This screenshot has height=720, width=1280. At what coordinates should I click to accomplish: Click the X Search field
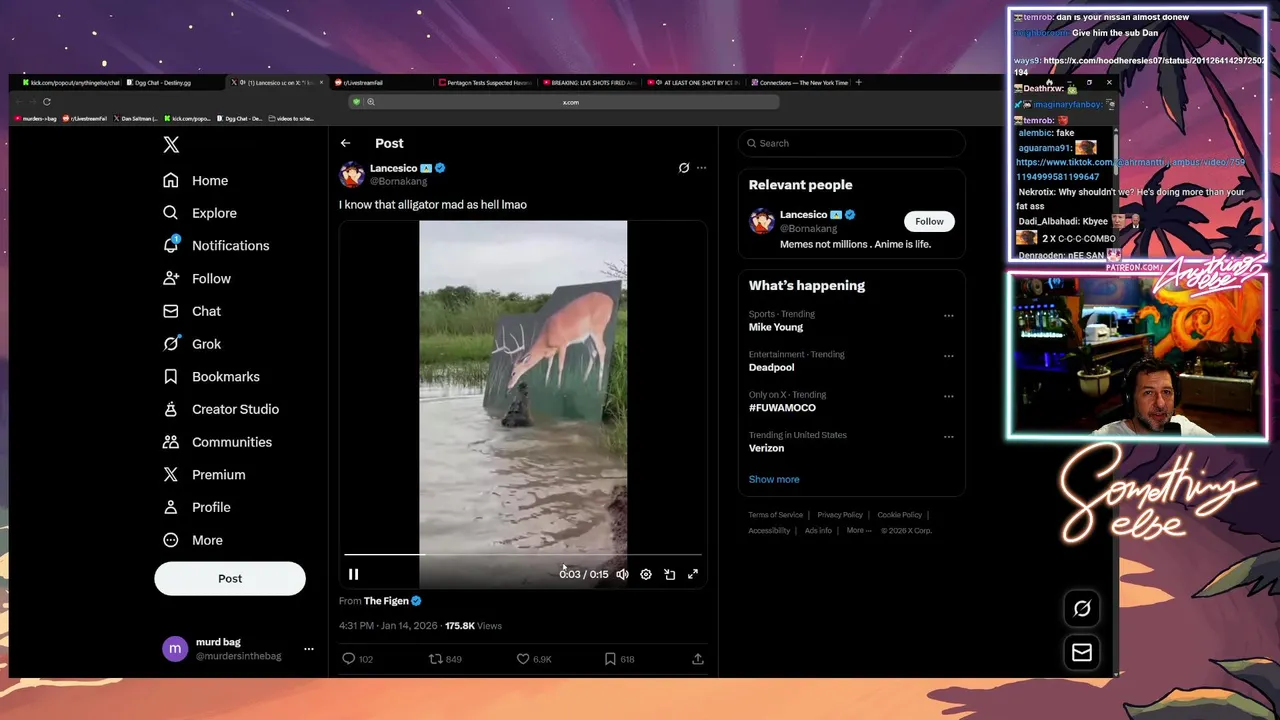pyautogui.click(x=852, y=143)
